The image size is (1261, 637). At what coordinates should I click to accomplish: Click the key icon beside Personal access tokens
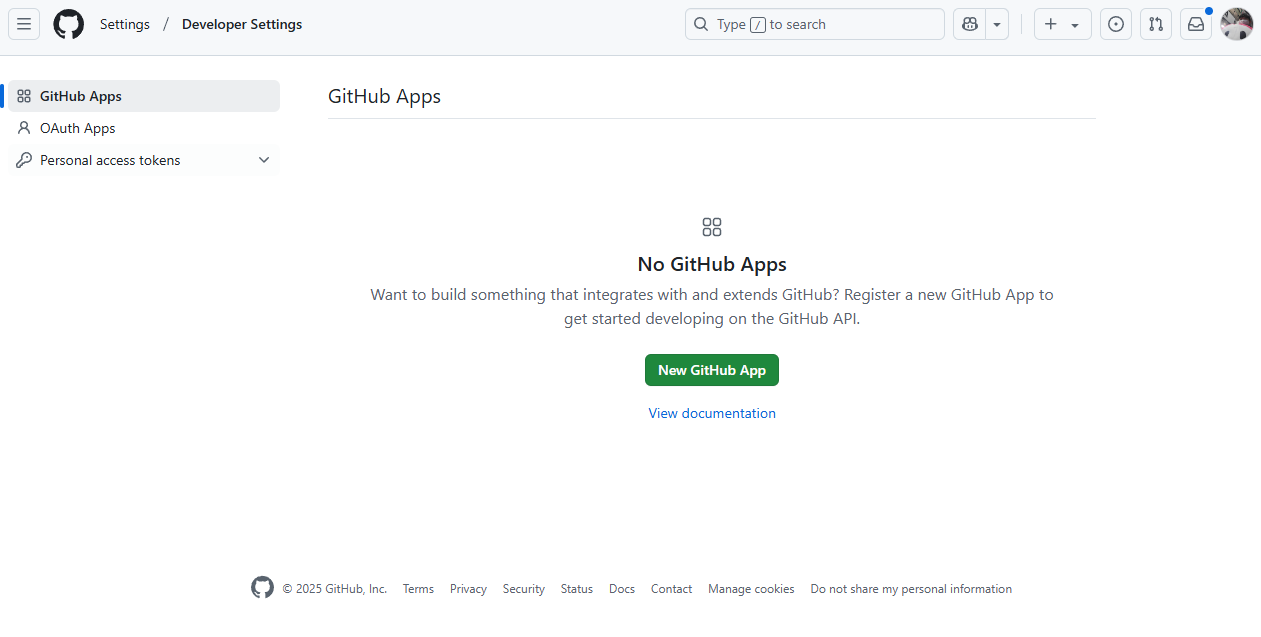(24, 160)
